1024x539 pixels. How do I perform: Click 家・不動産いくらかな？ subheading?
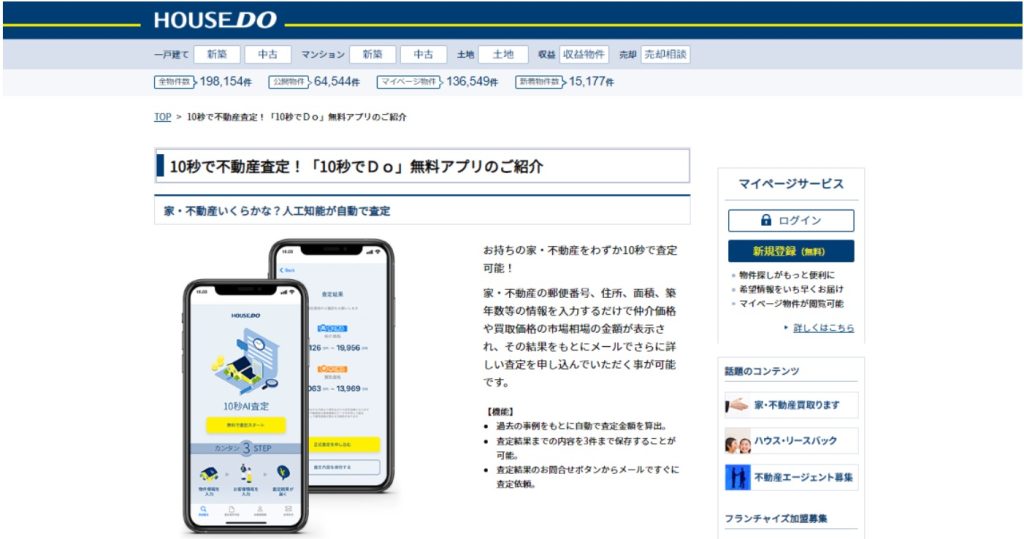click(x=277, y=211)
